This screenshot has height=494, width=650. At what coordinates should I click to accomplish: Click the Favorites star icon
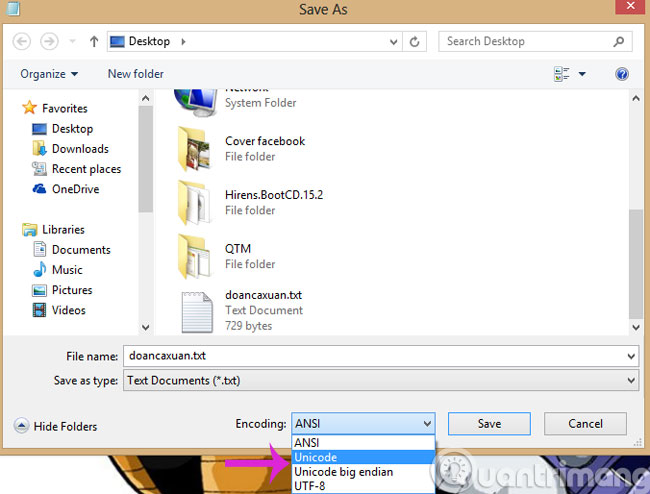click(29, 108)
